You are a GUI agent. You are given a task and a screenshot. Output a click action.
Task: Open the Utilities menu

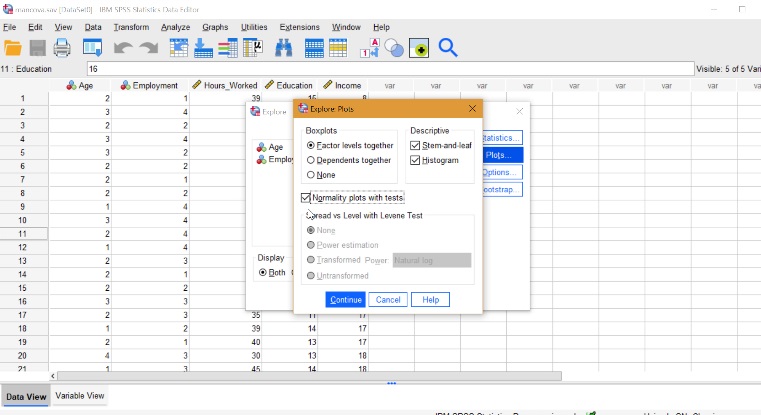pos(254,27)
